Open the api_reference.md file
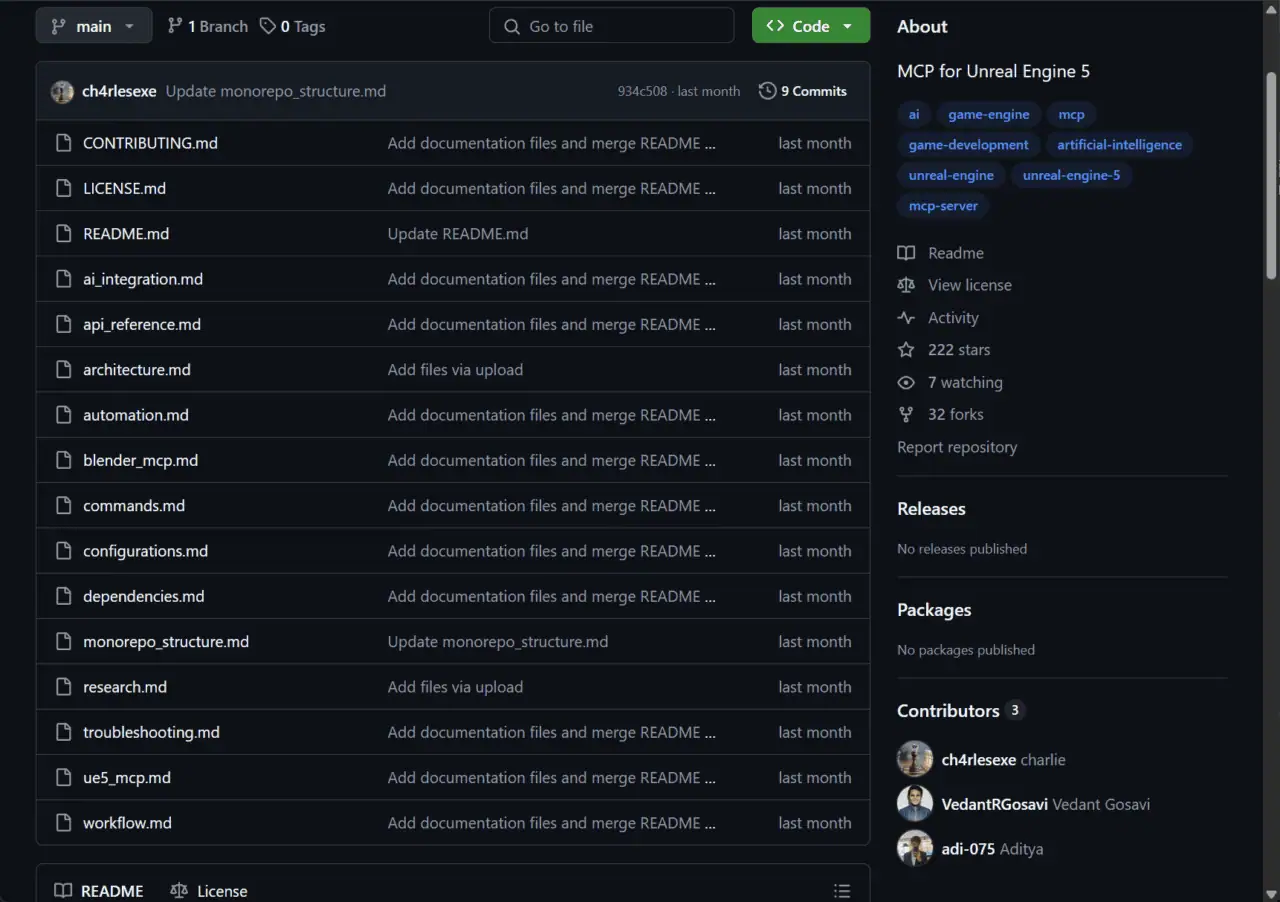The height and width of the screenshot is (902, 1280). point(142,324)
